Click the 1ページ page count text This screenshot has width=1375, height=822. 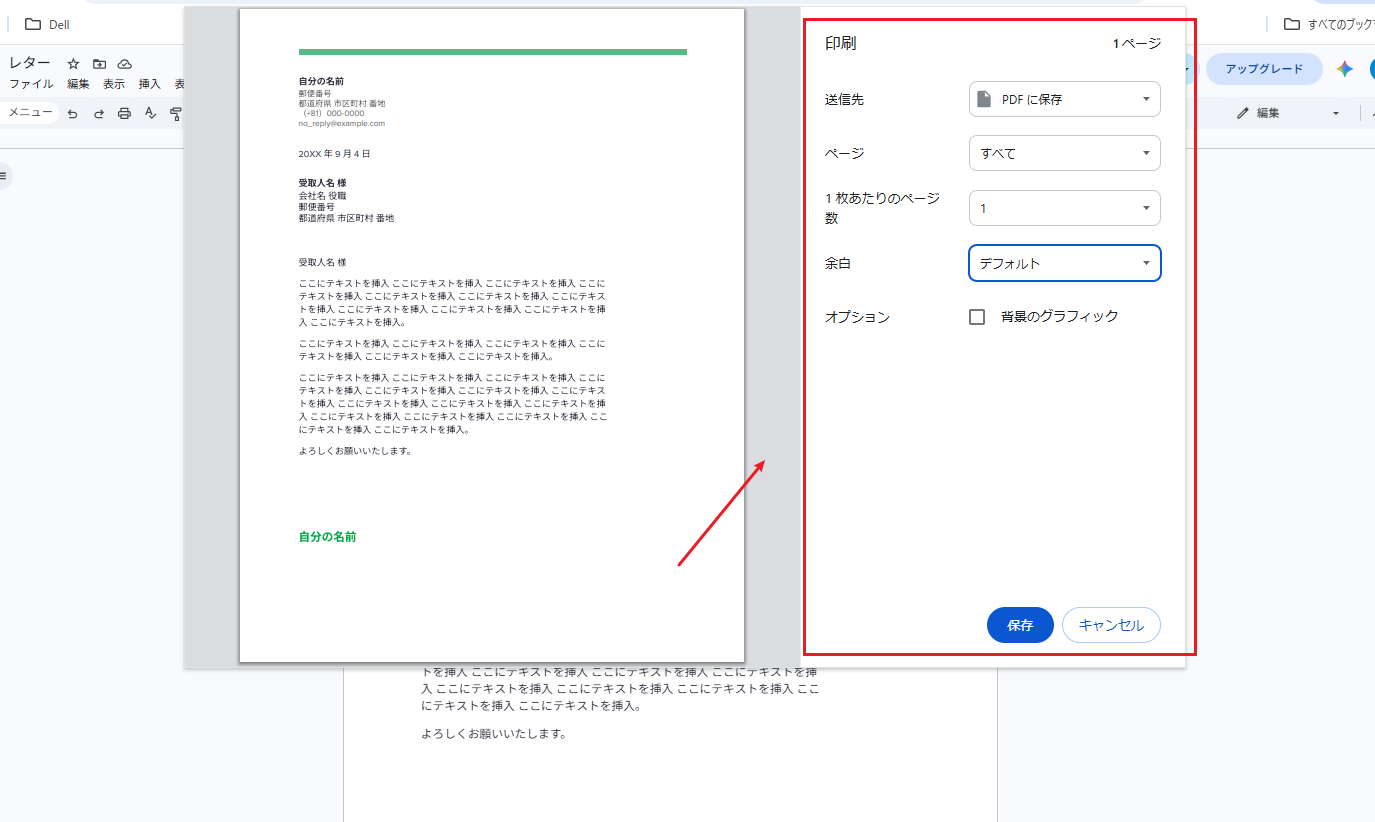1137,44
